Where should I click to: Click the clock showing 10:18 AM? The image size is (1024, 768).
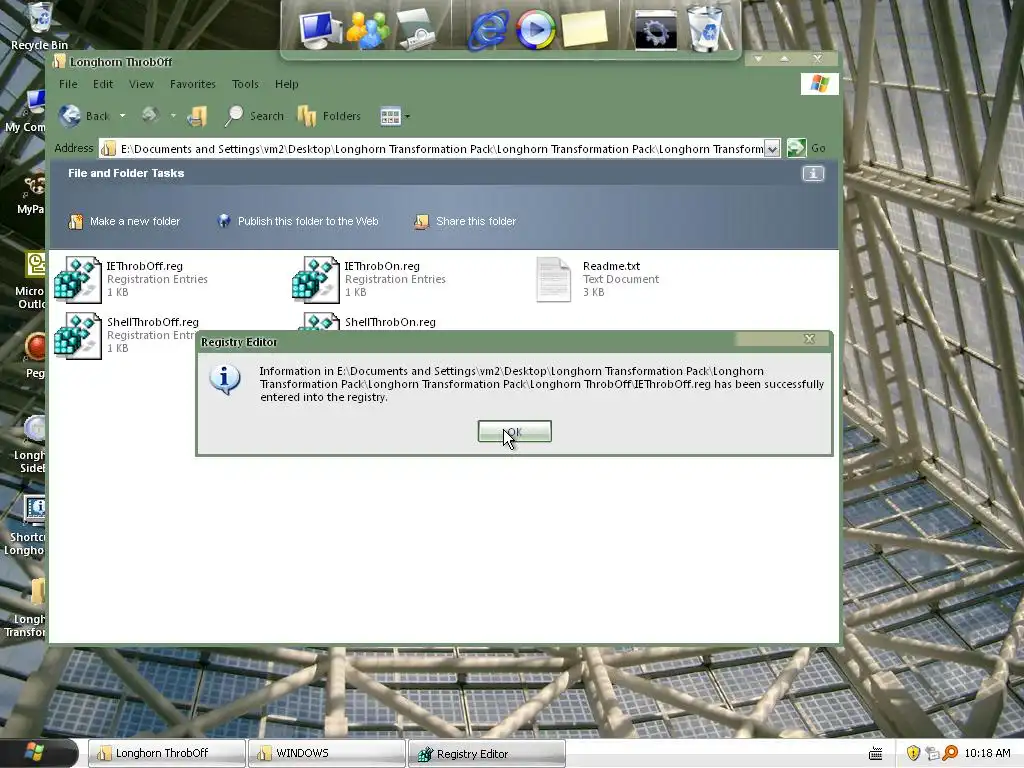(987, 753)
